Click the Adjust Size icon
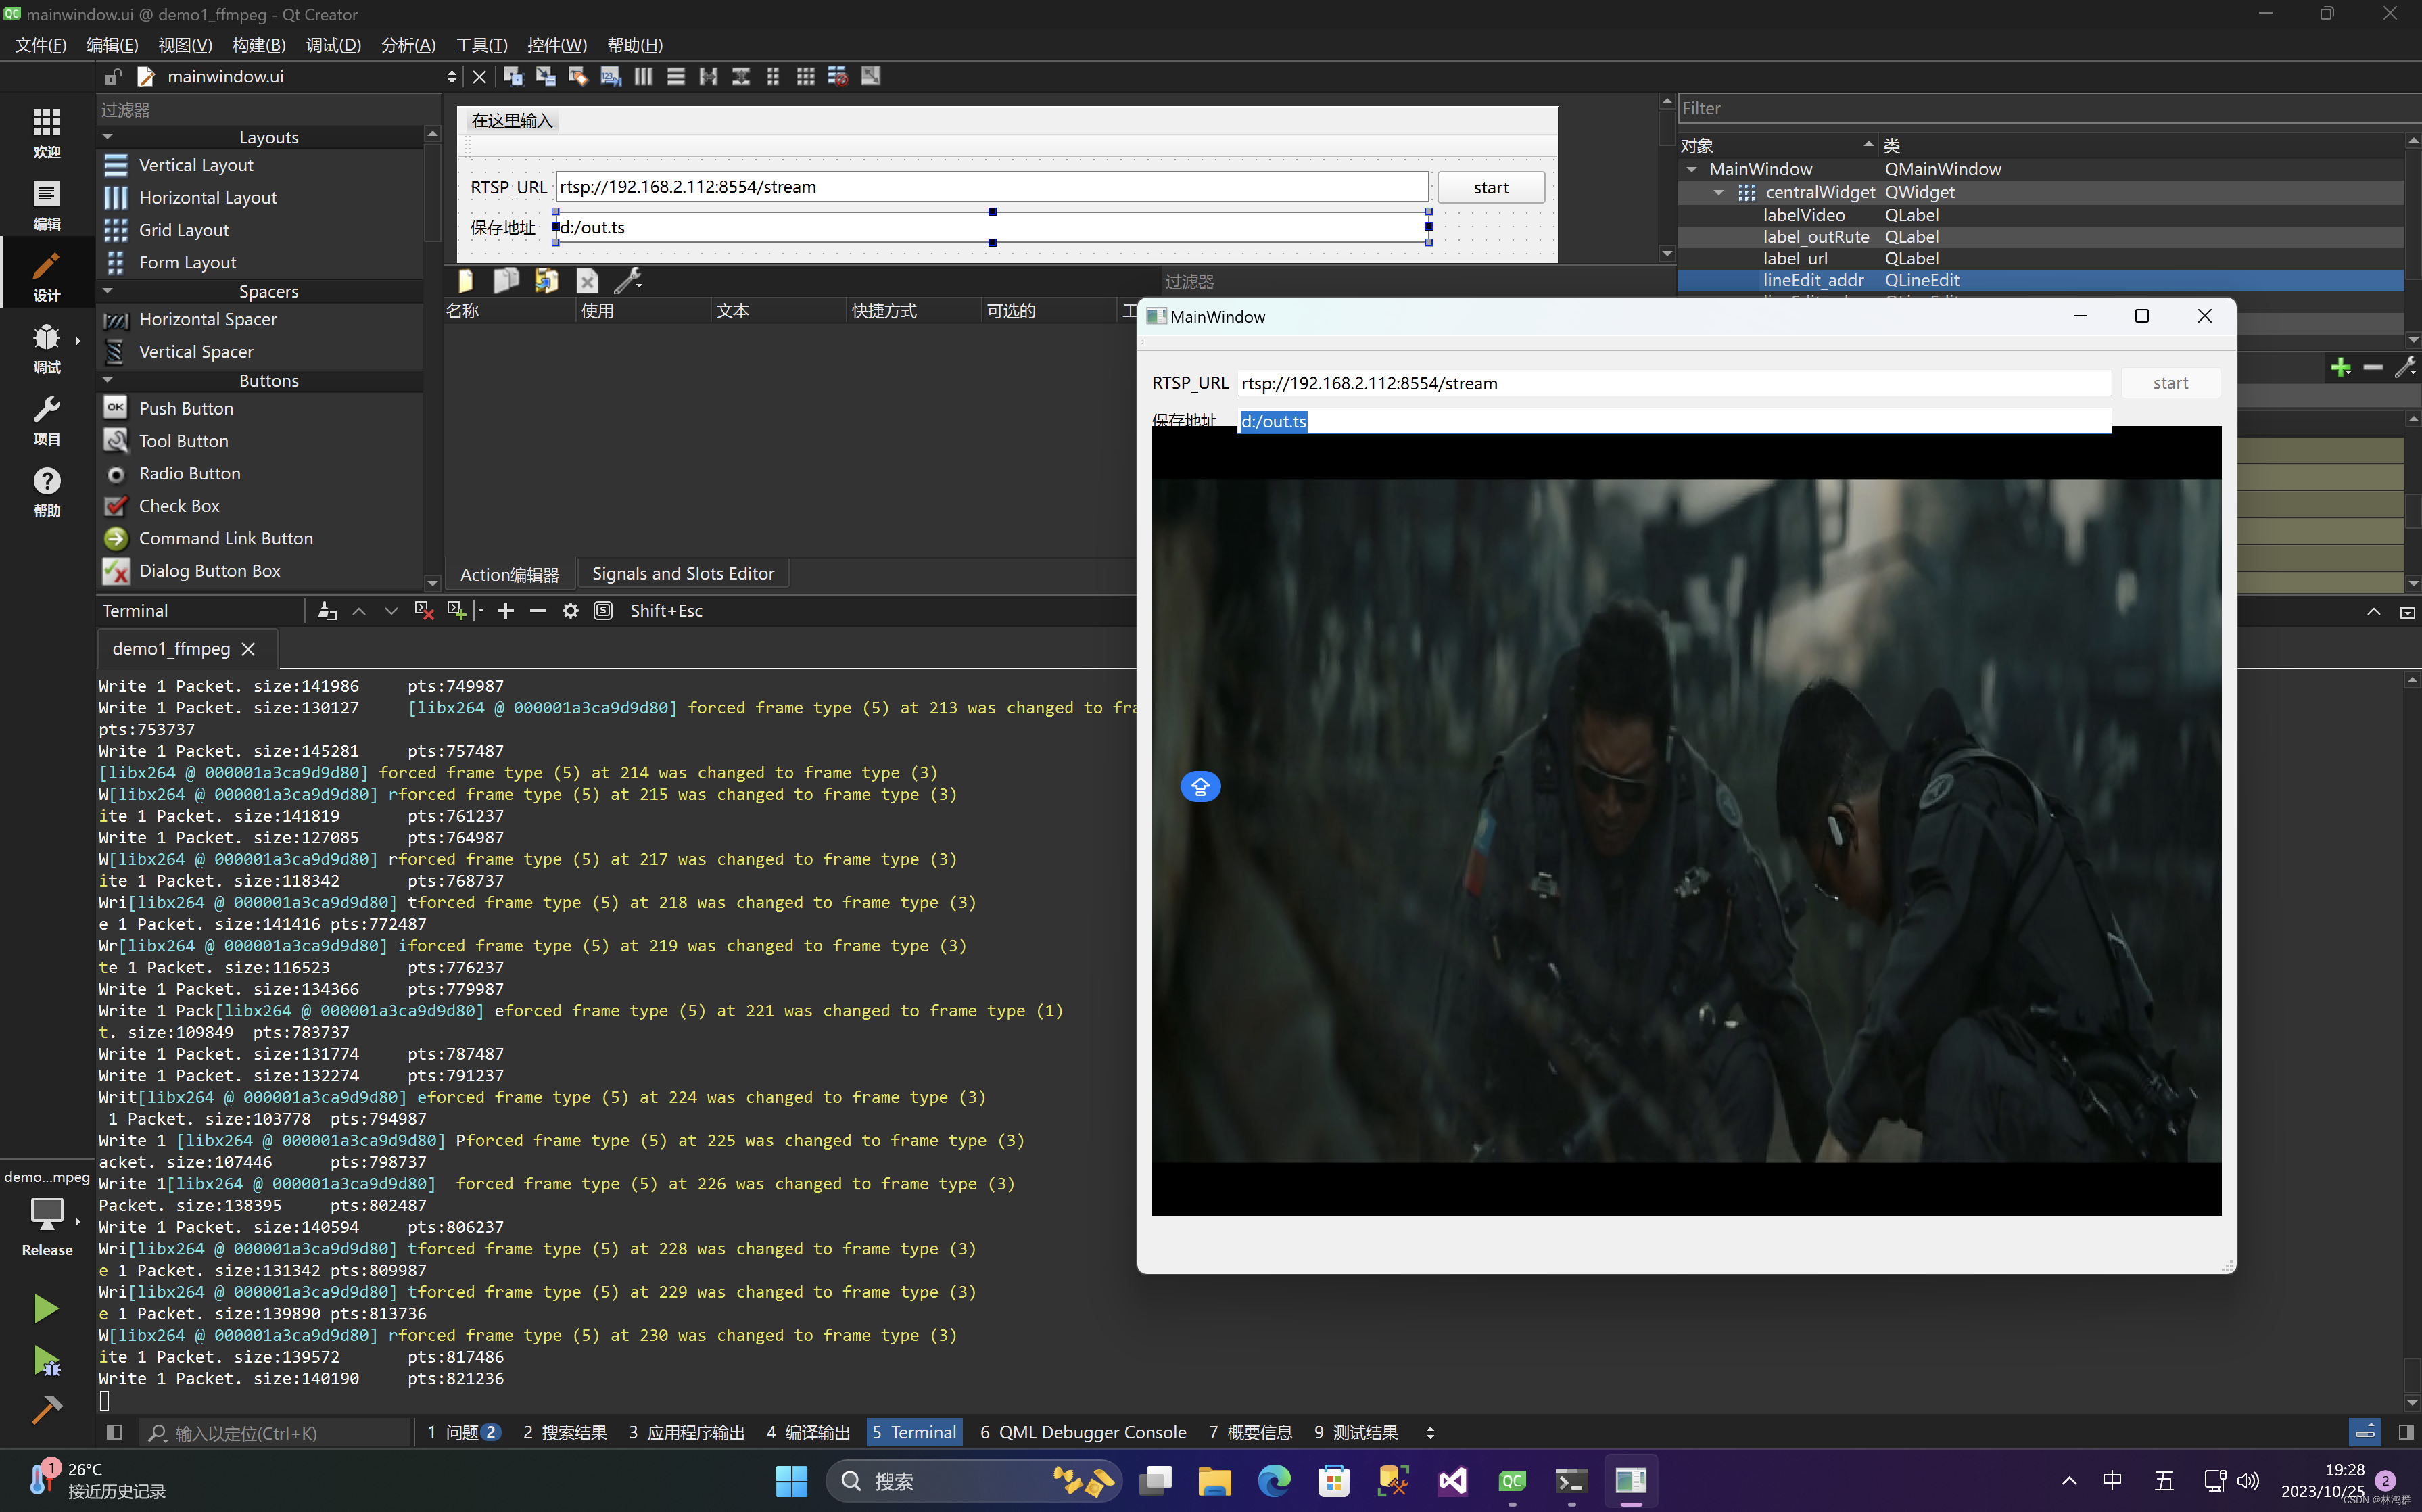 pos(871,76)
